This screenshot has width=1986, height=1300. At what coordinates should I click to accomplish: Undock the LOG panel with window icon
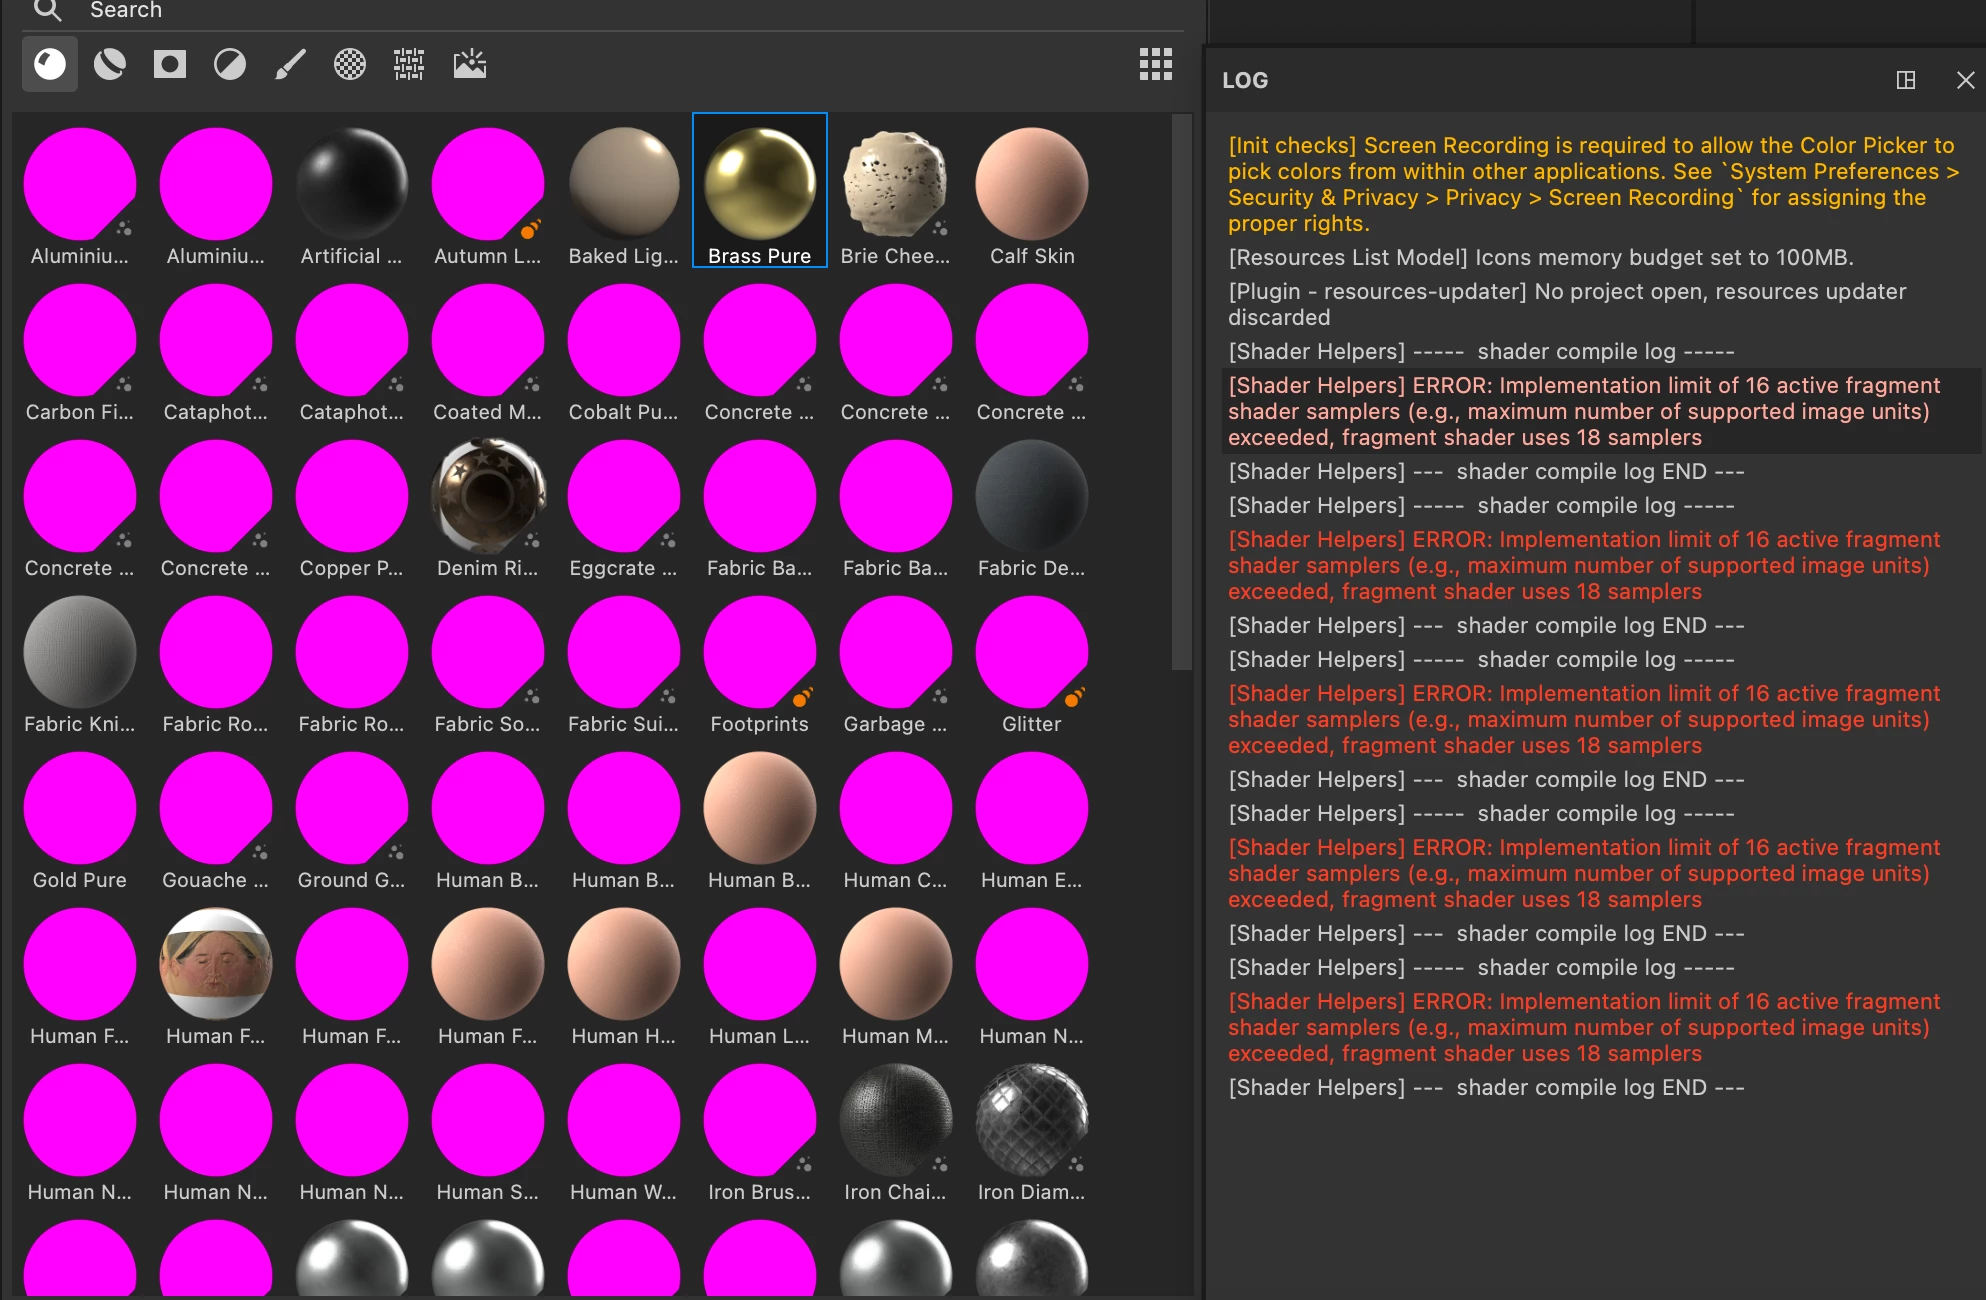click(x=1906, y=80)
